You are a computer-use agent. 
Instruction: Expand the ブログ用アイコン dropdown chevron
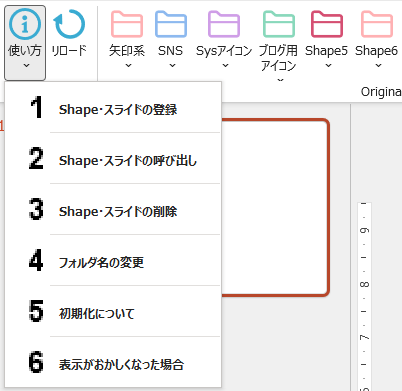point(280,80)
